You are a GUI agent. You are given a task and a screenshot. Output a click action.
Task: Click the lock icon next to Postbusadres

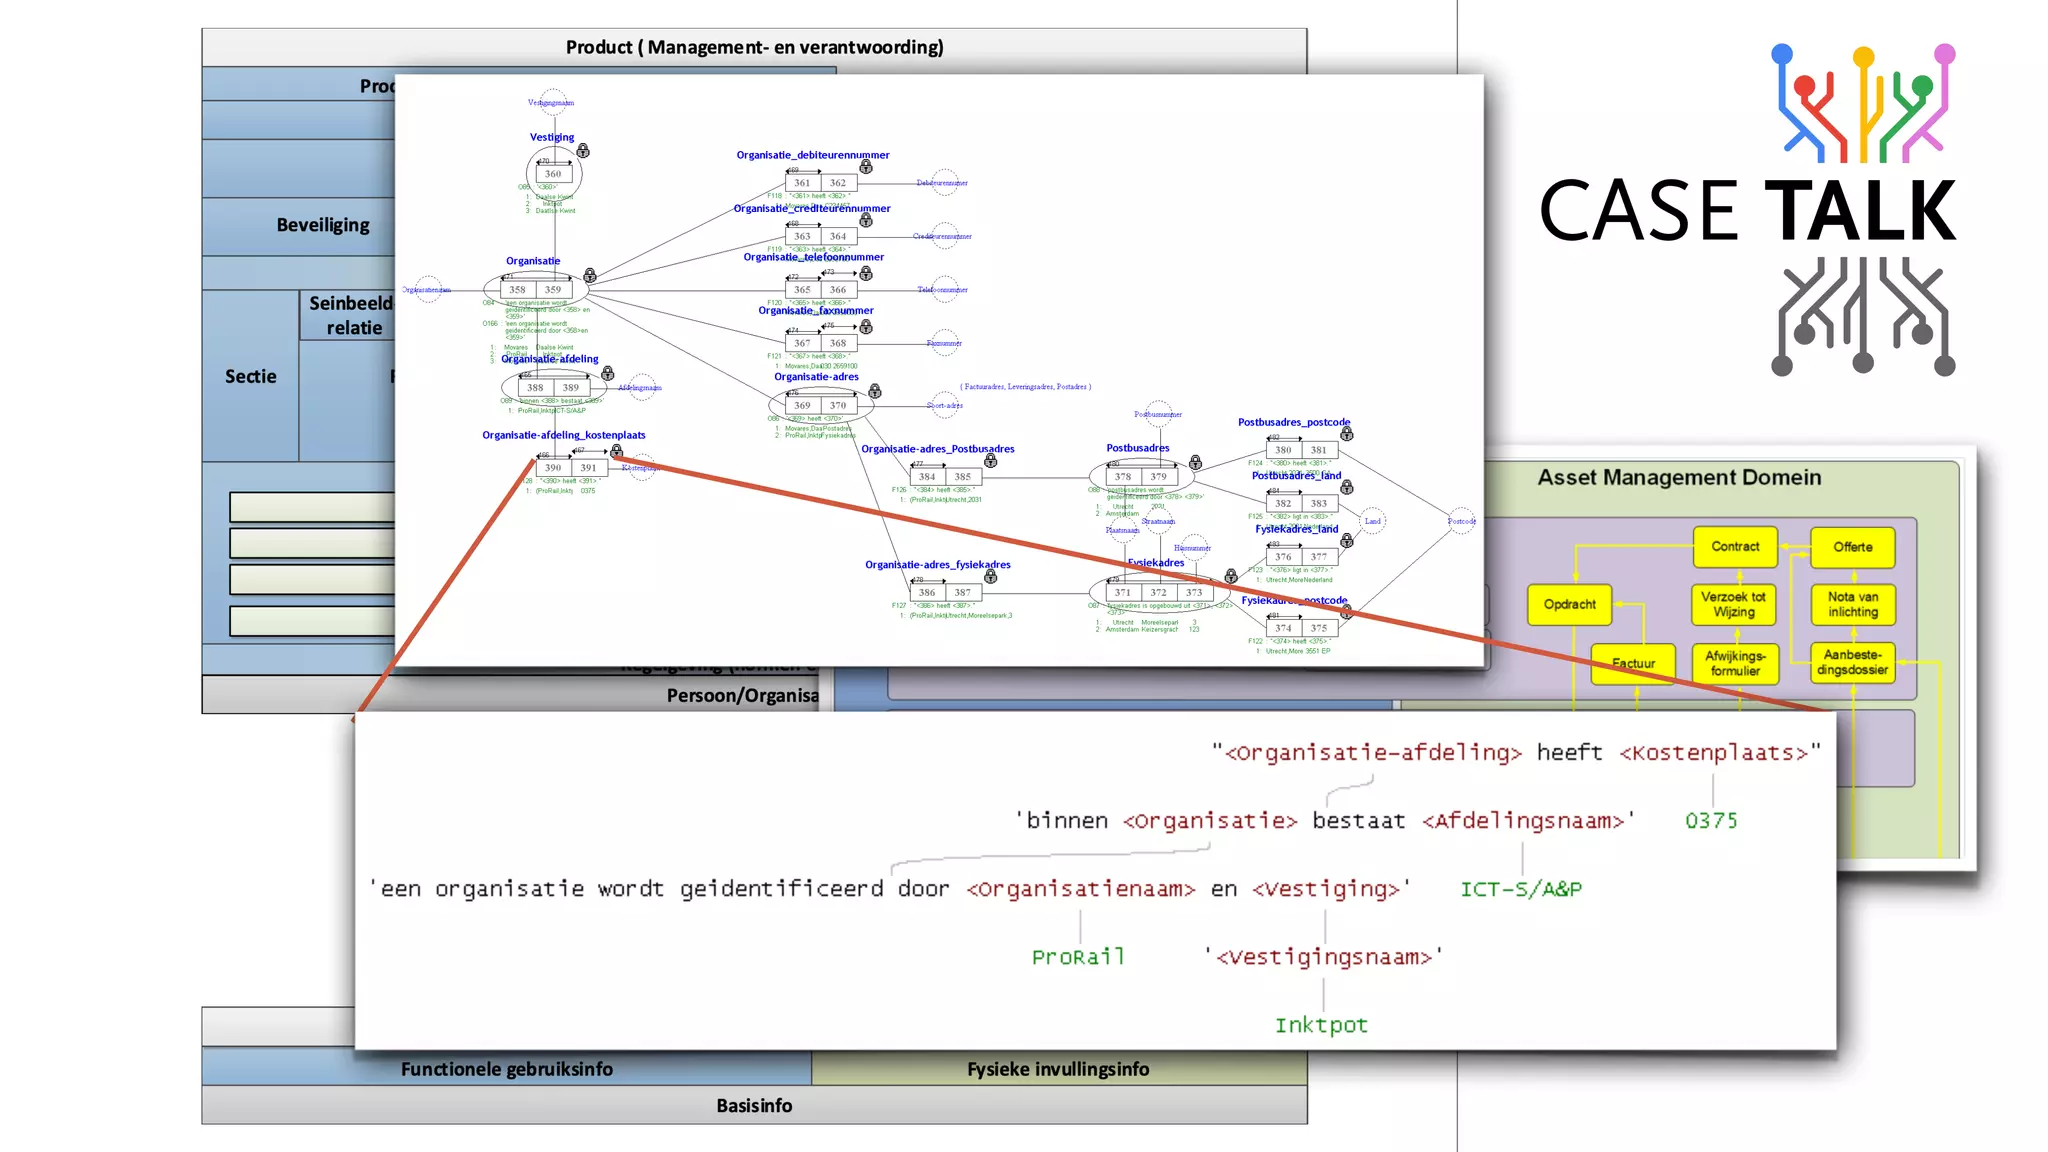click(1195, 462)
